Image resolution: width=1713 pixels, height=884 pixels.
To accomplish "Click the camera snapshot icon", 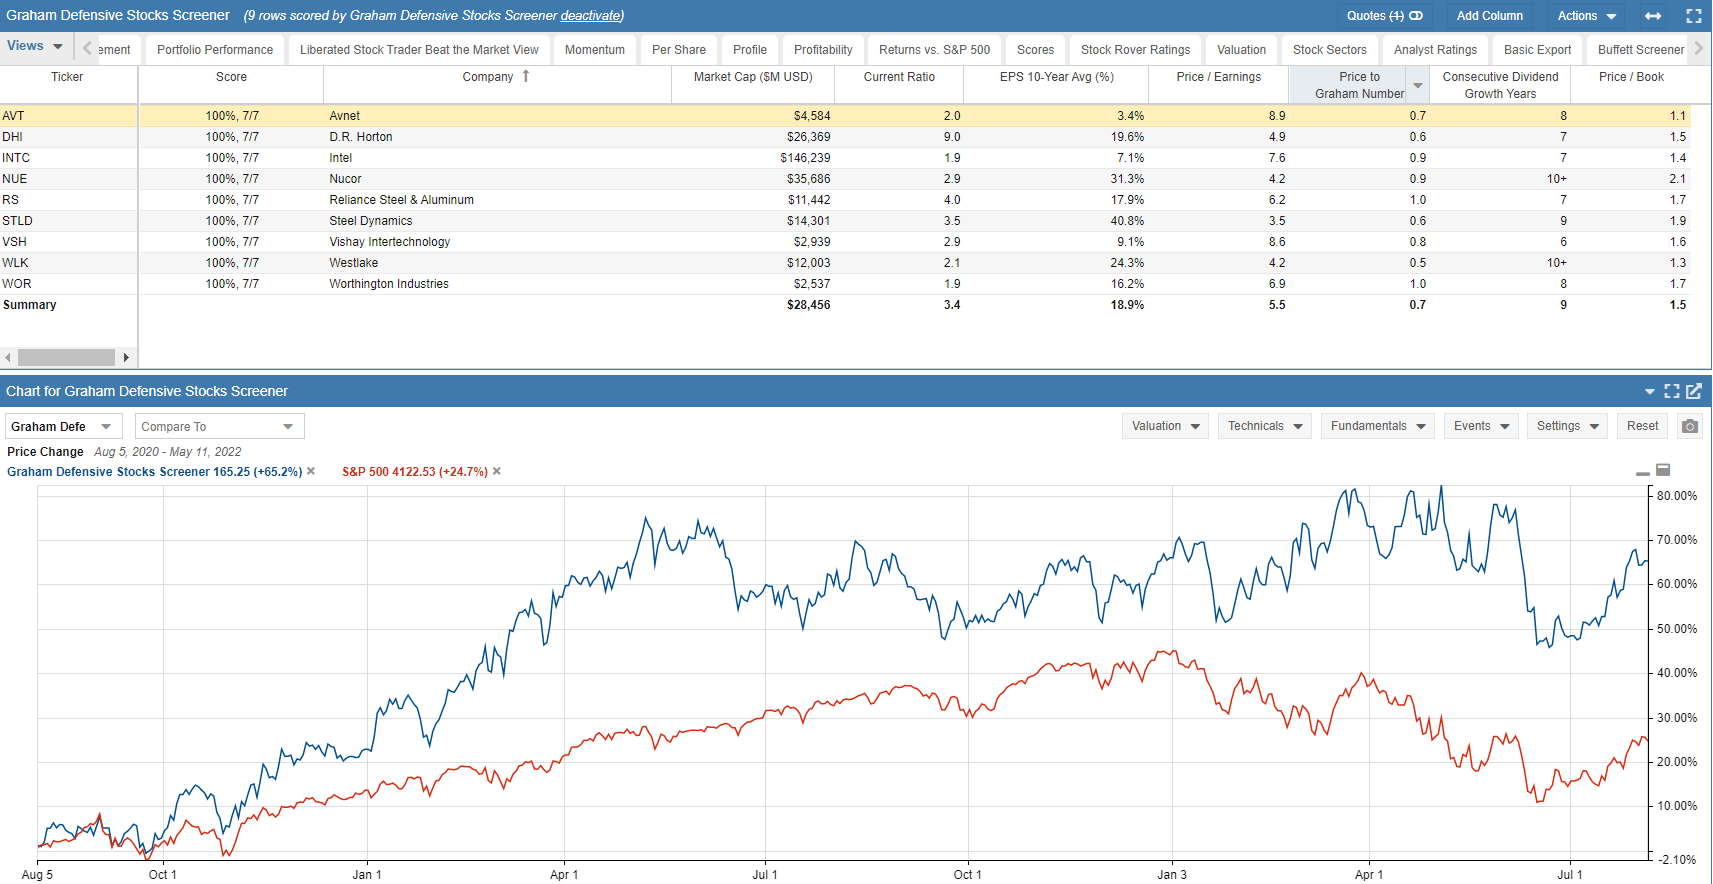I will [x=1690, y=426].
